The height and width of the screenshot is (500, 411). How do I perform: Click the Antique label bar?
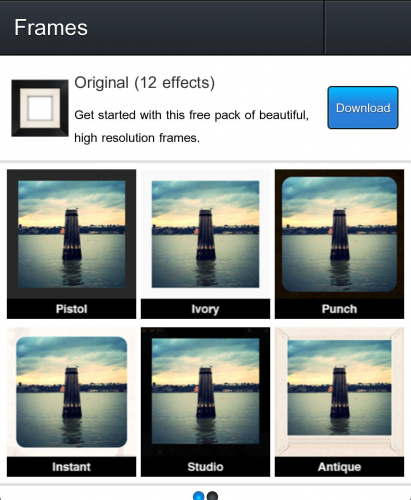339,467
